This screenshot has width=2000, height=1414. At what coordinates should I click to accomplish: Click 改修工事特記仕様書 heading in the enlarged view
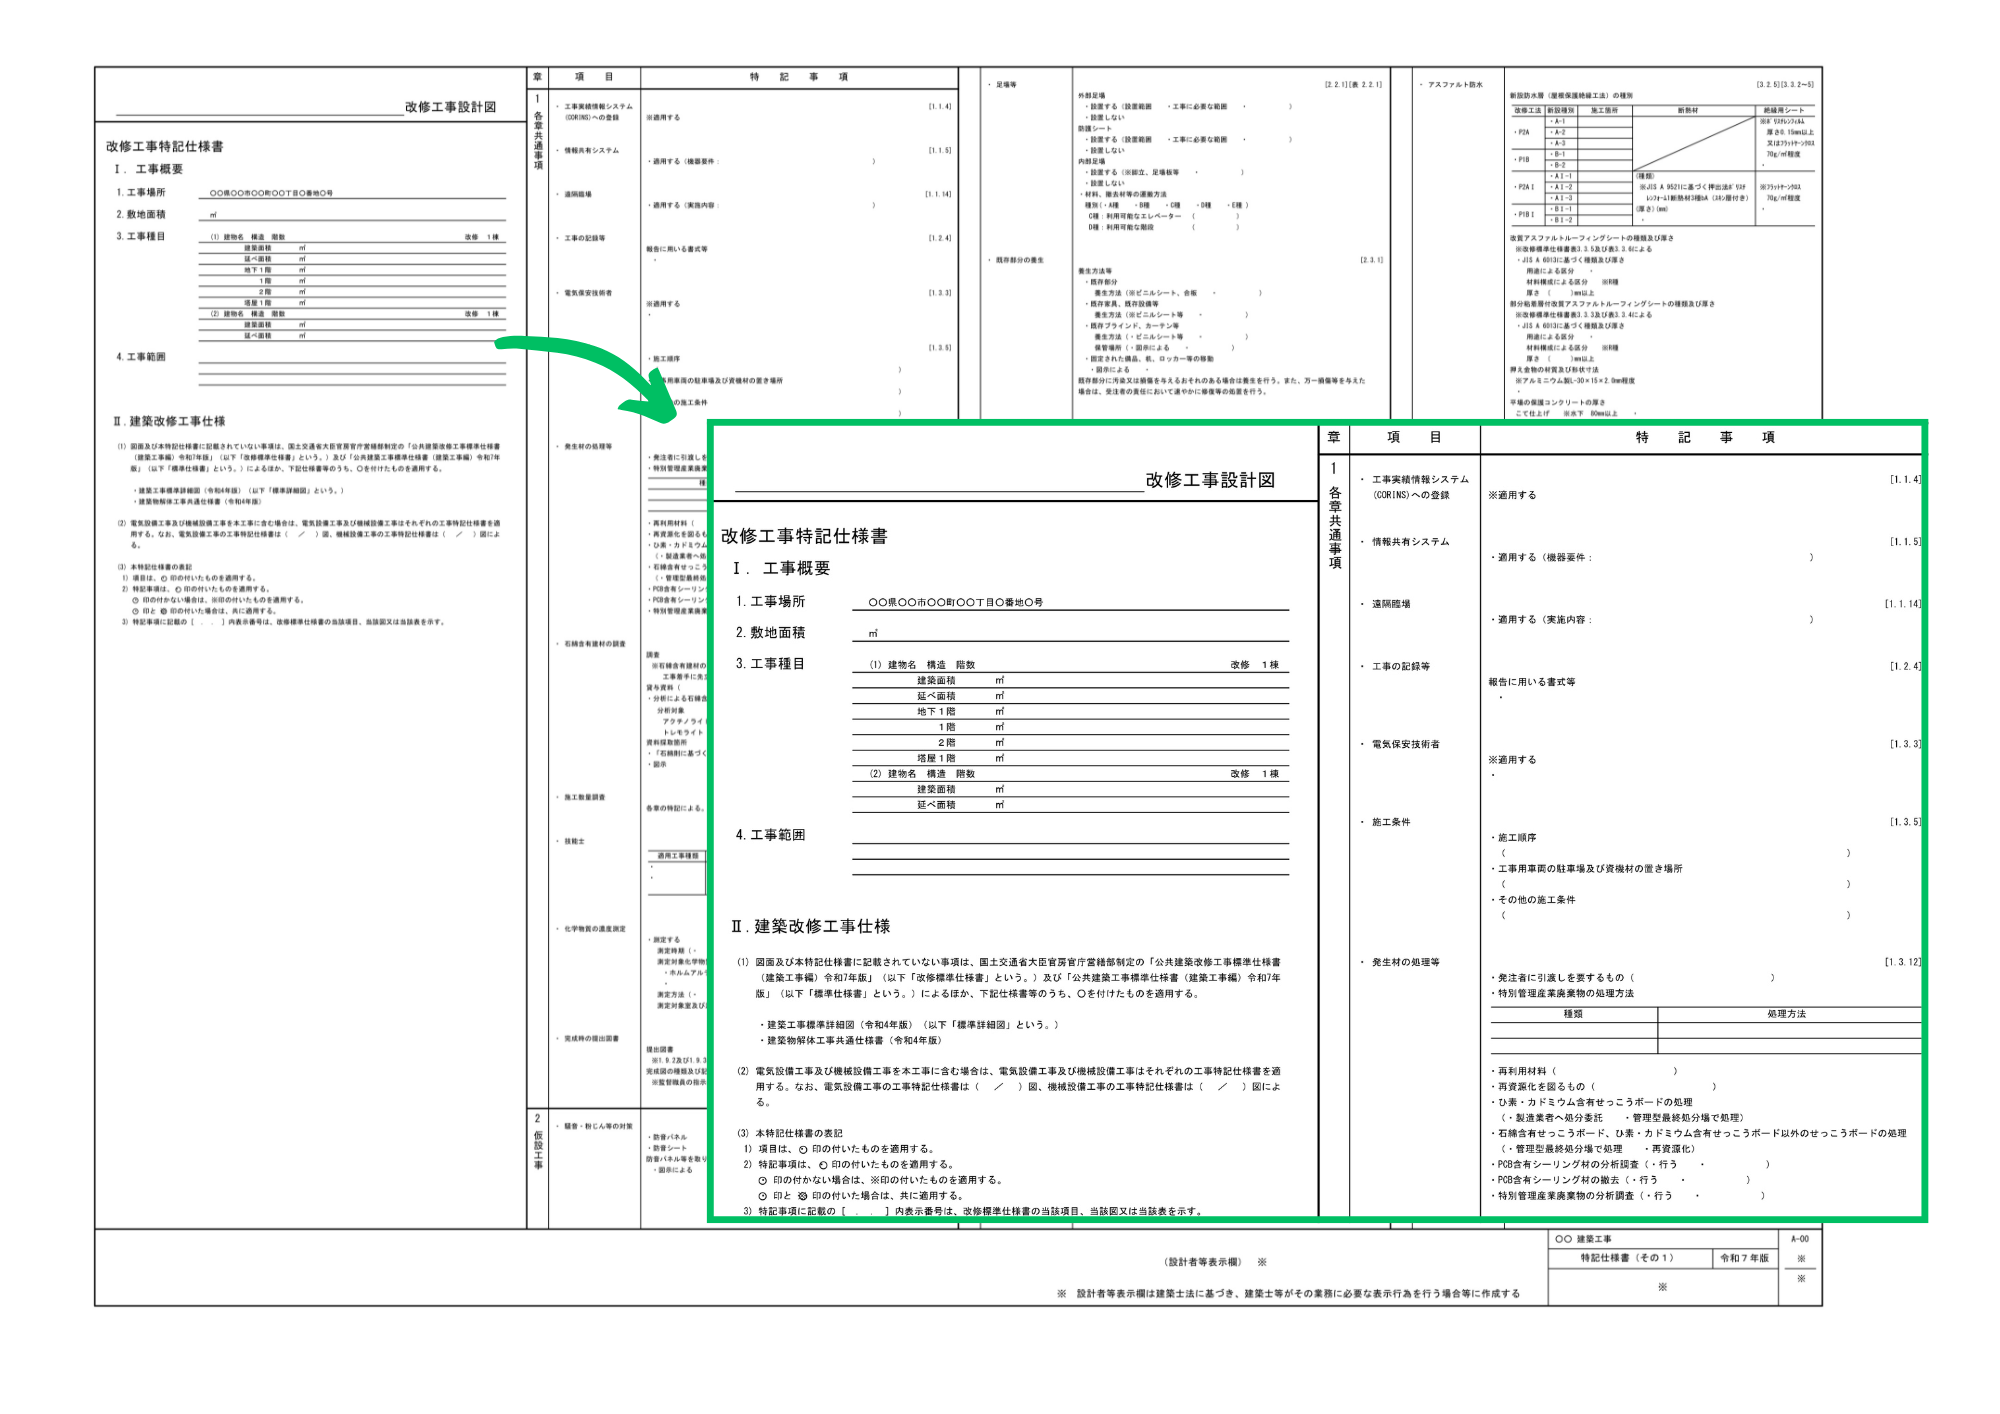804,536
